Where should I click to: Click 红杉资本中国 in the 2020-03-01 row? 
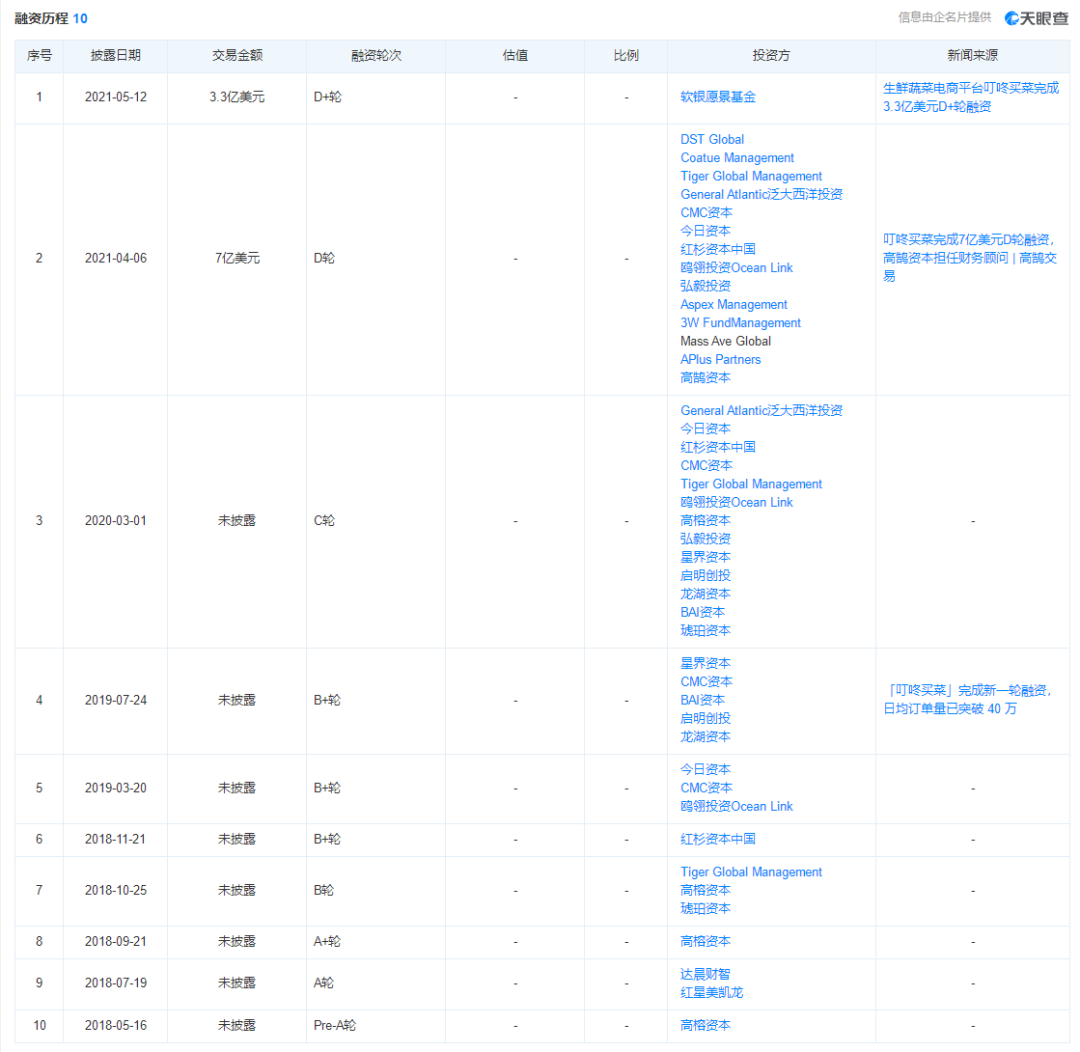tap(718, 447)
